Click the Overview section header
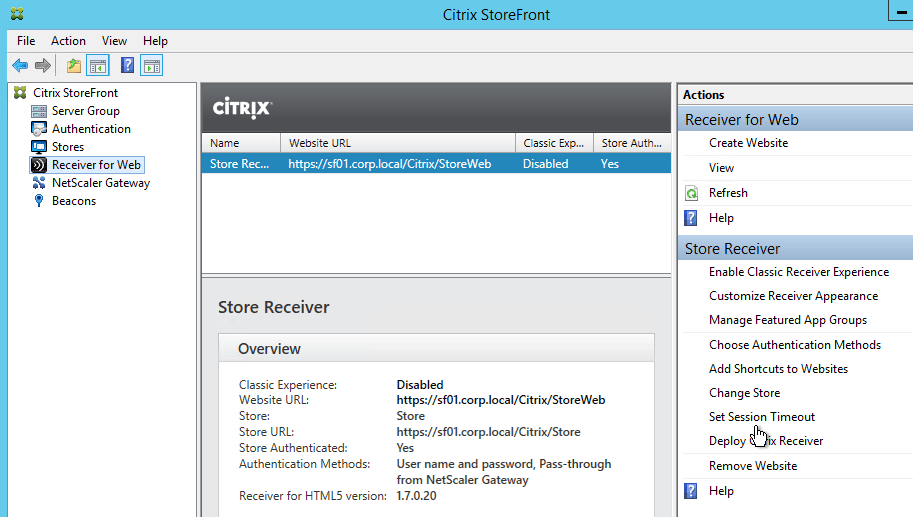 point(436,348)
